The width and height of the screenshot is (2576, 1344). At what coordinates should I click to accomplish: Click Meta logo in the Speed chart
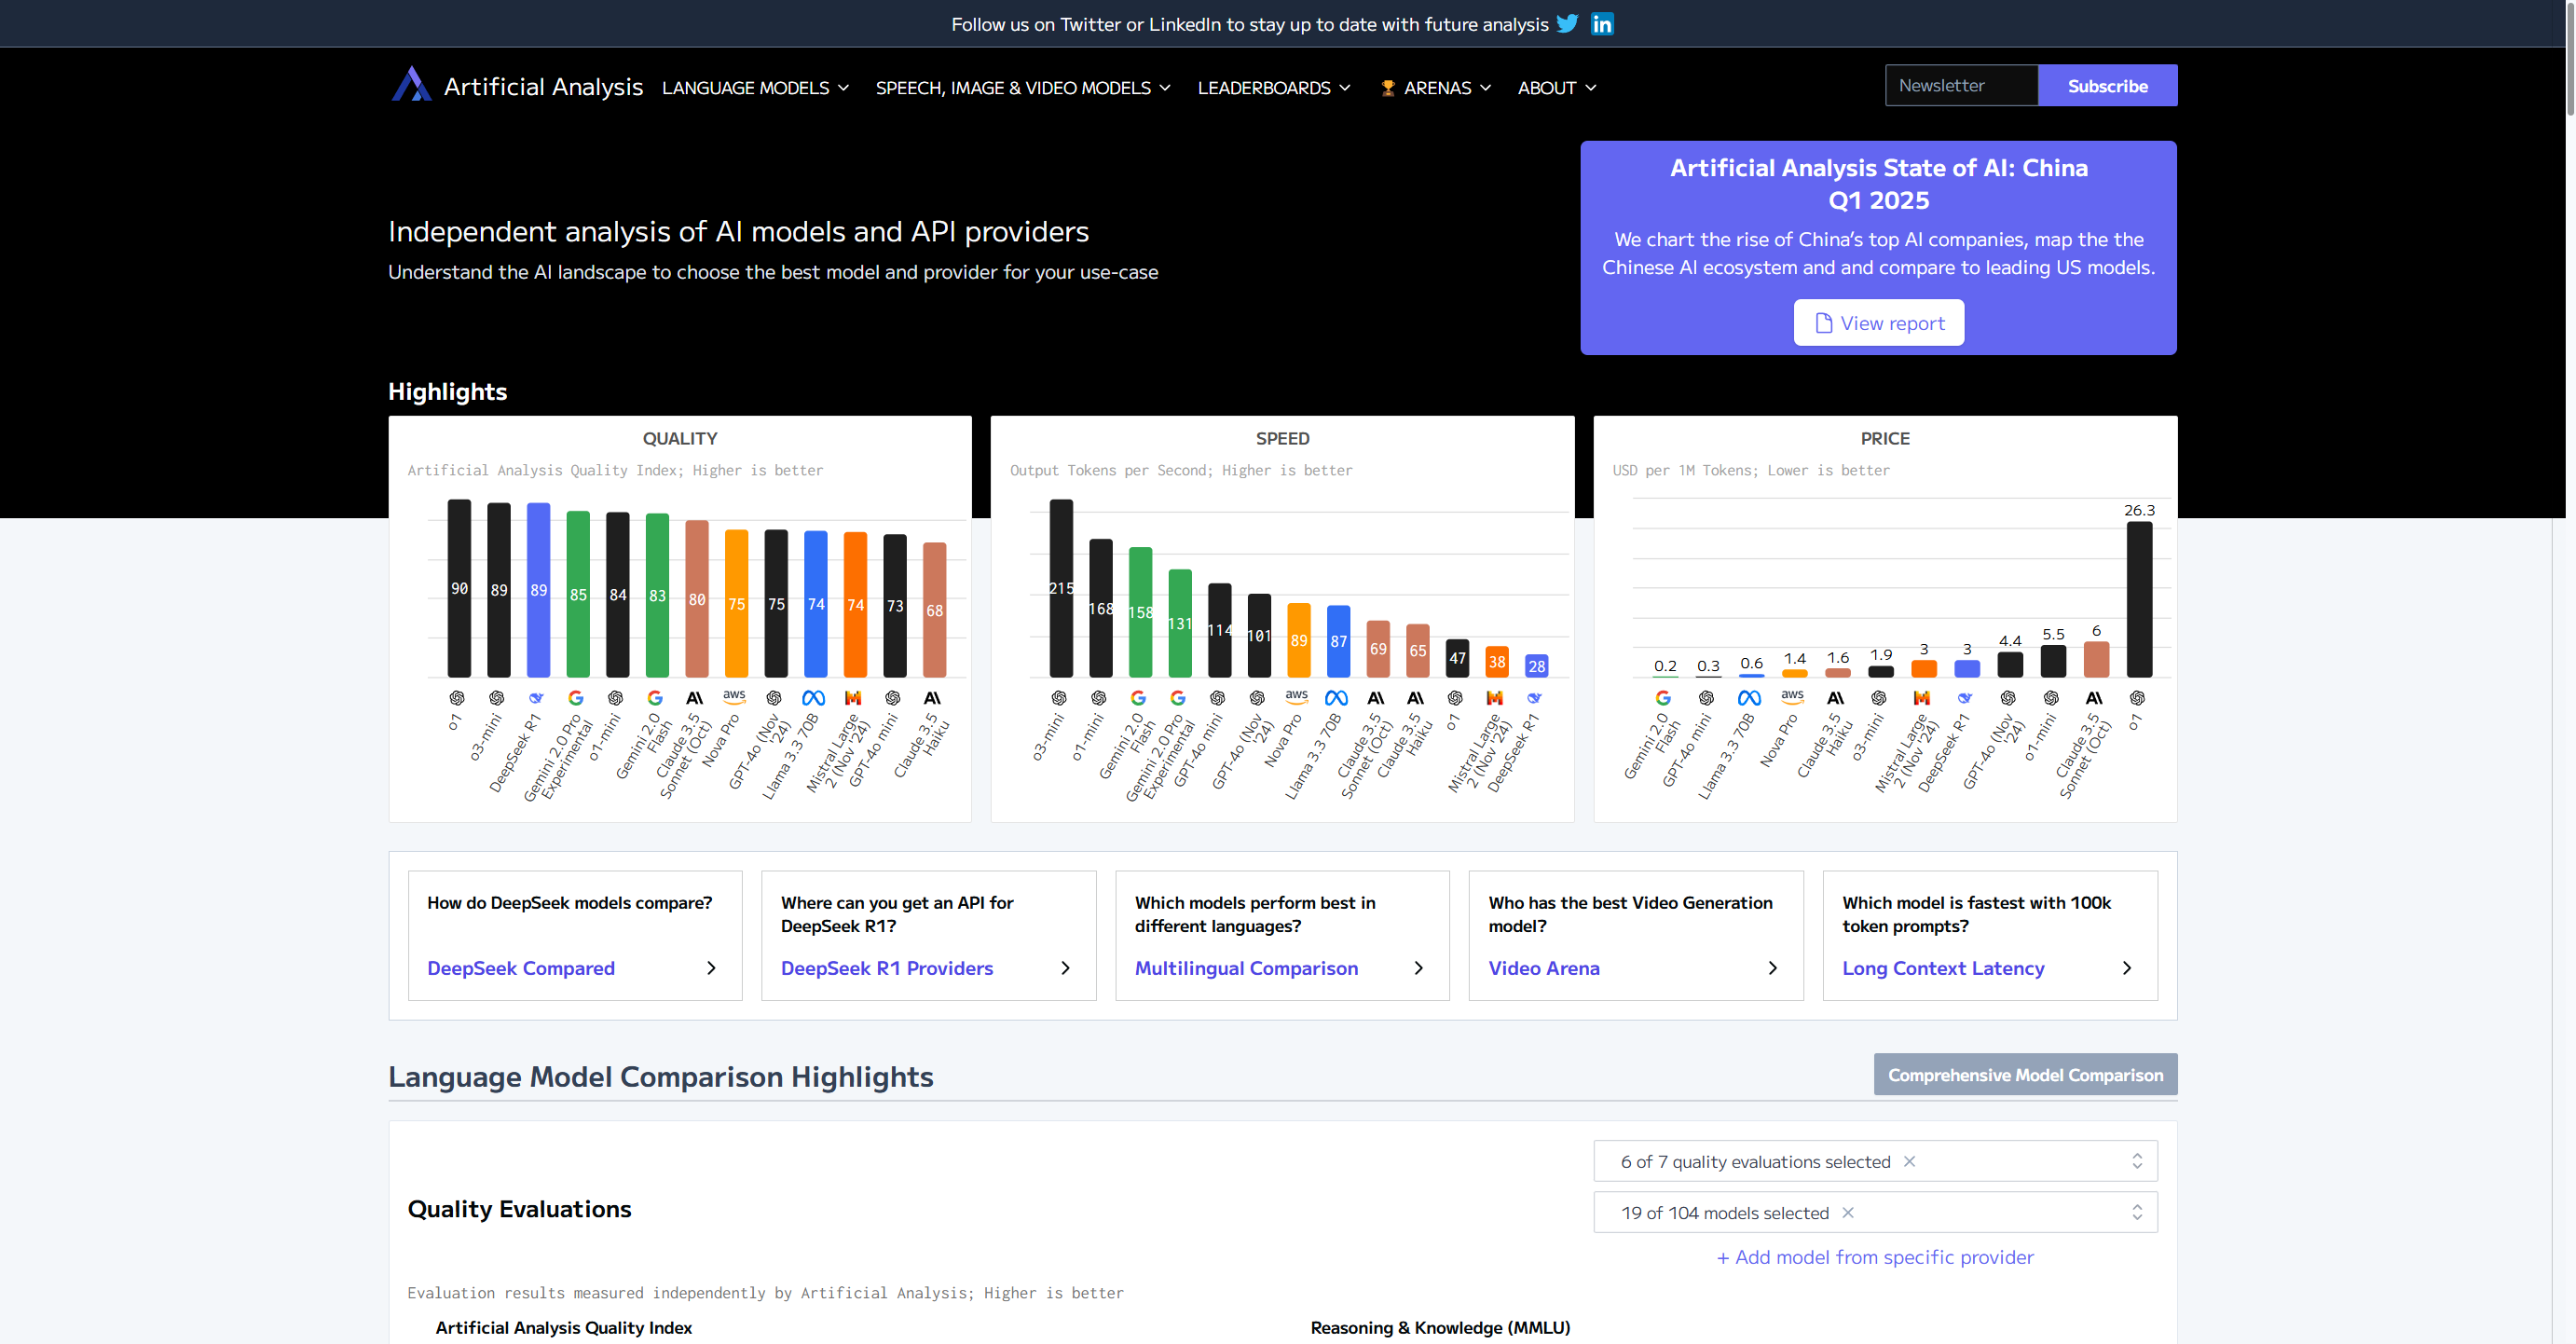(1336, 698)
